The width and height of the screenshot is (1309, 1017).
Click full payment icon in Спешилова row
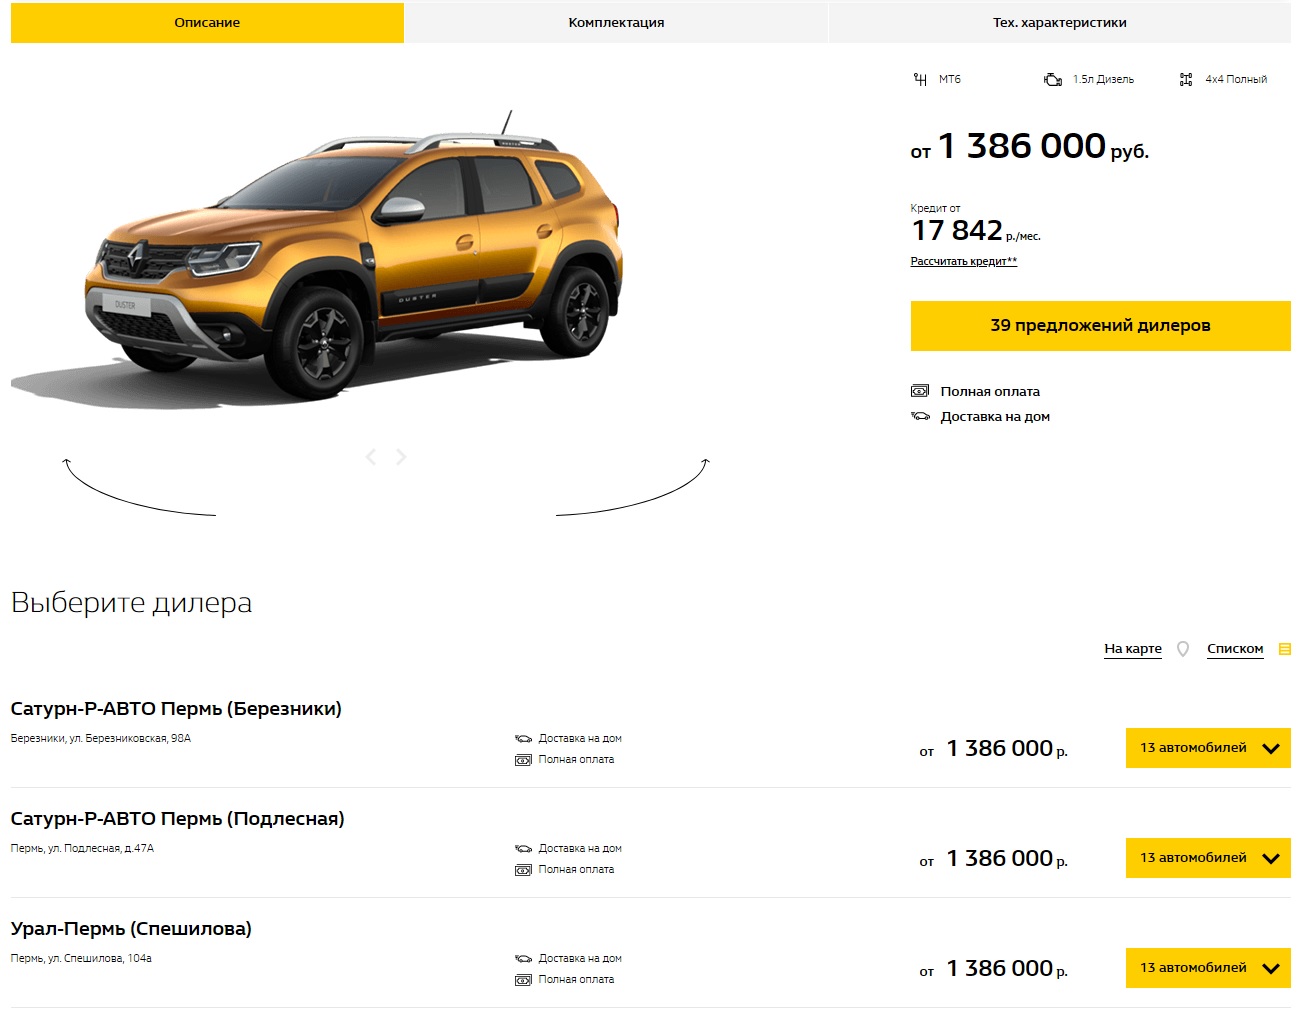[x=523, y=980]
